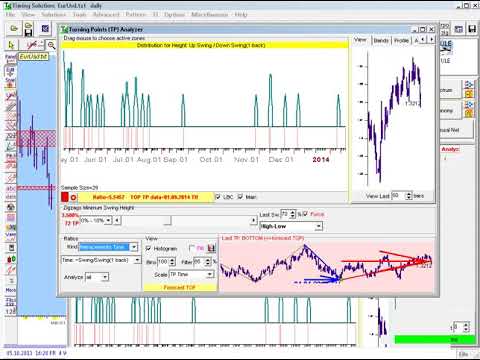Switch to the View tab in analyzer
Screen dimensions: 480x360
click(x=360, y=40)
